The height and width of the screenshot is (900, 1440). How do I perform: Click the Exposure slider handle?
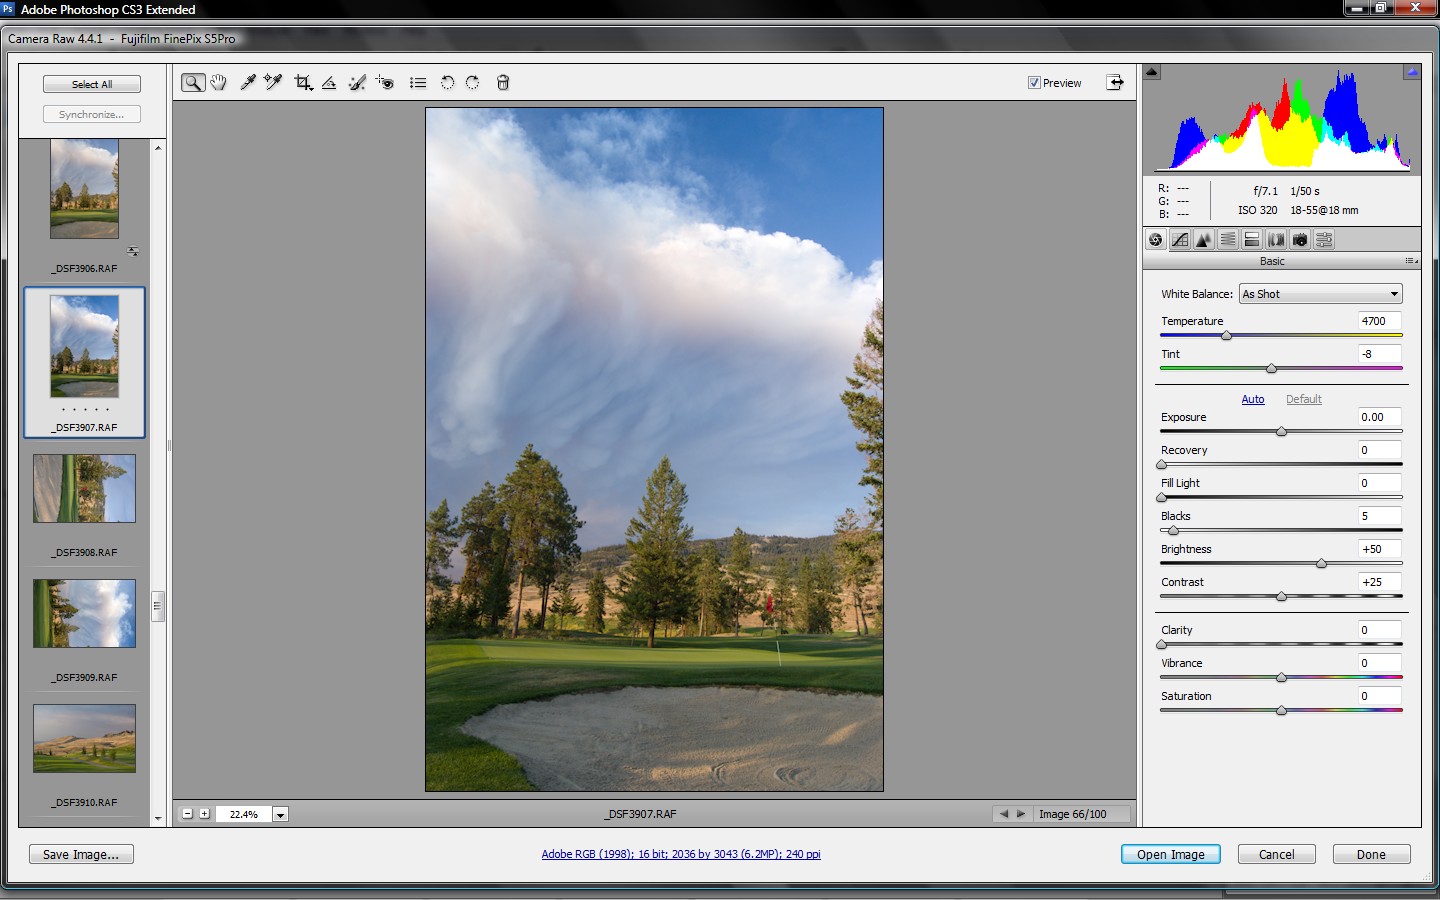[1282, 432]
